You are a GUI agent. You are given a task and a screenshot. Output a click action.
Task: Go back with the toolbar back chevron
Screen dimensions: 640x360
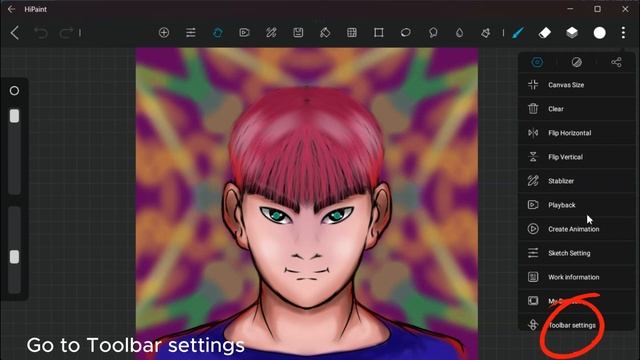coord(15,33)
